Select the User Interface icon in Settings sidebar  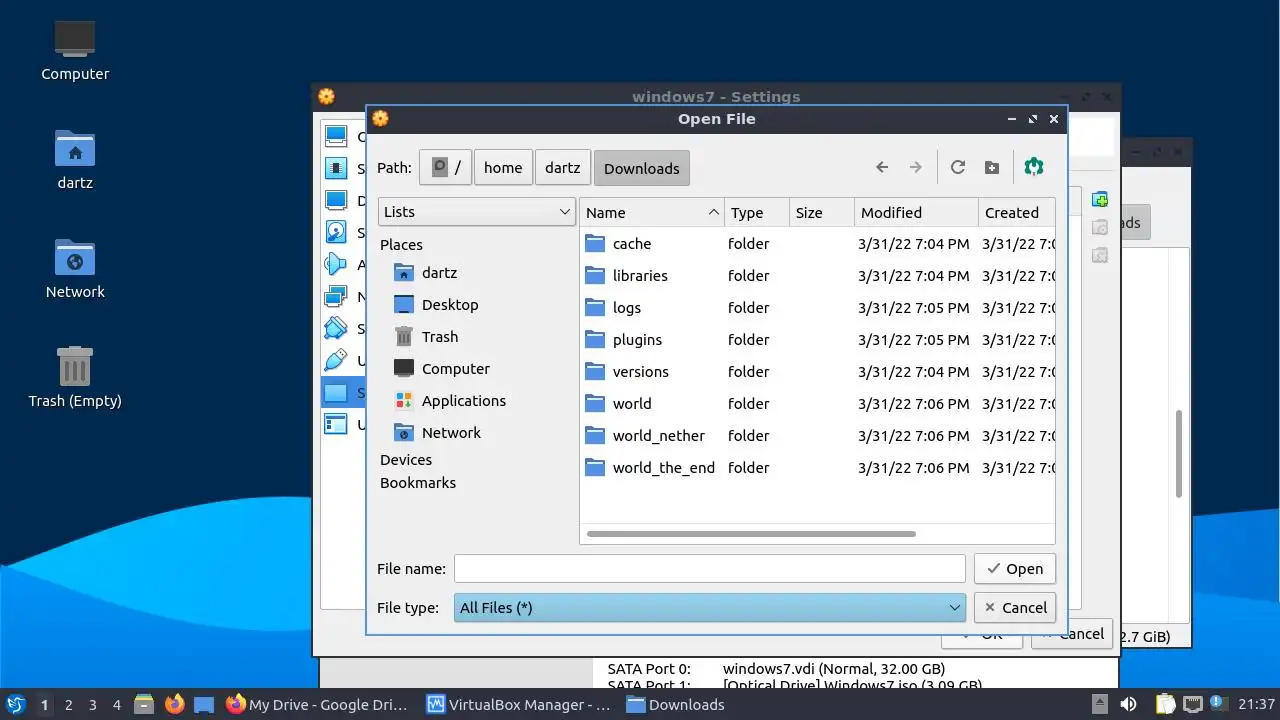[337, 424]
